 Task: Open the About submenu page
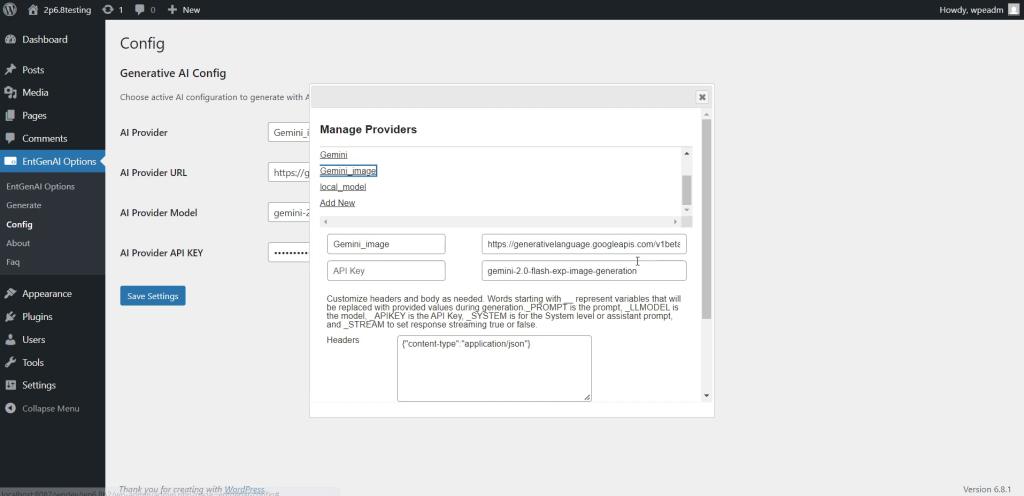[x=18, y=243]
